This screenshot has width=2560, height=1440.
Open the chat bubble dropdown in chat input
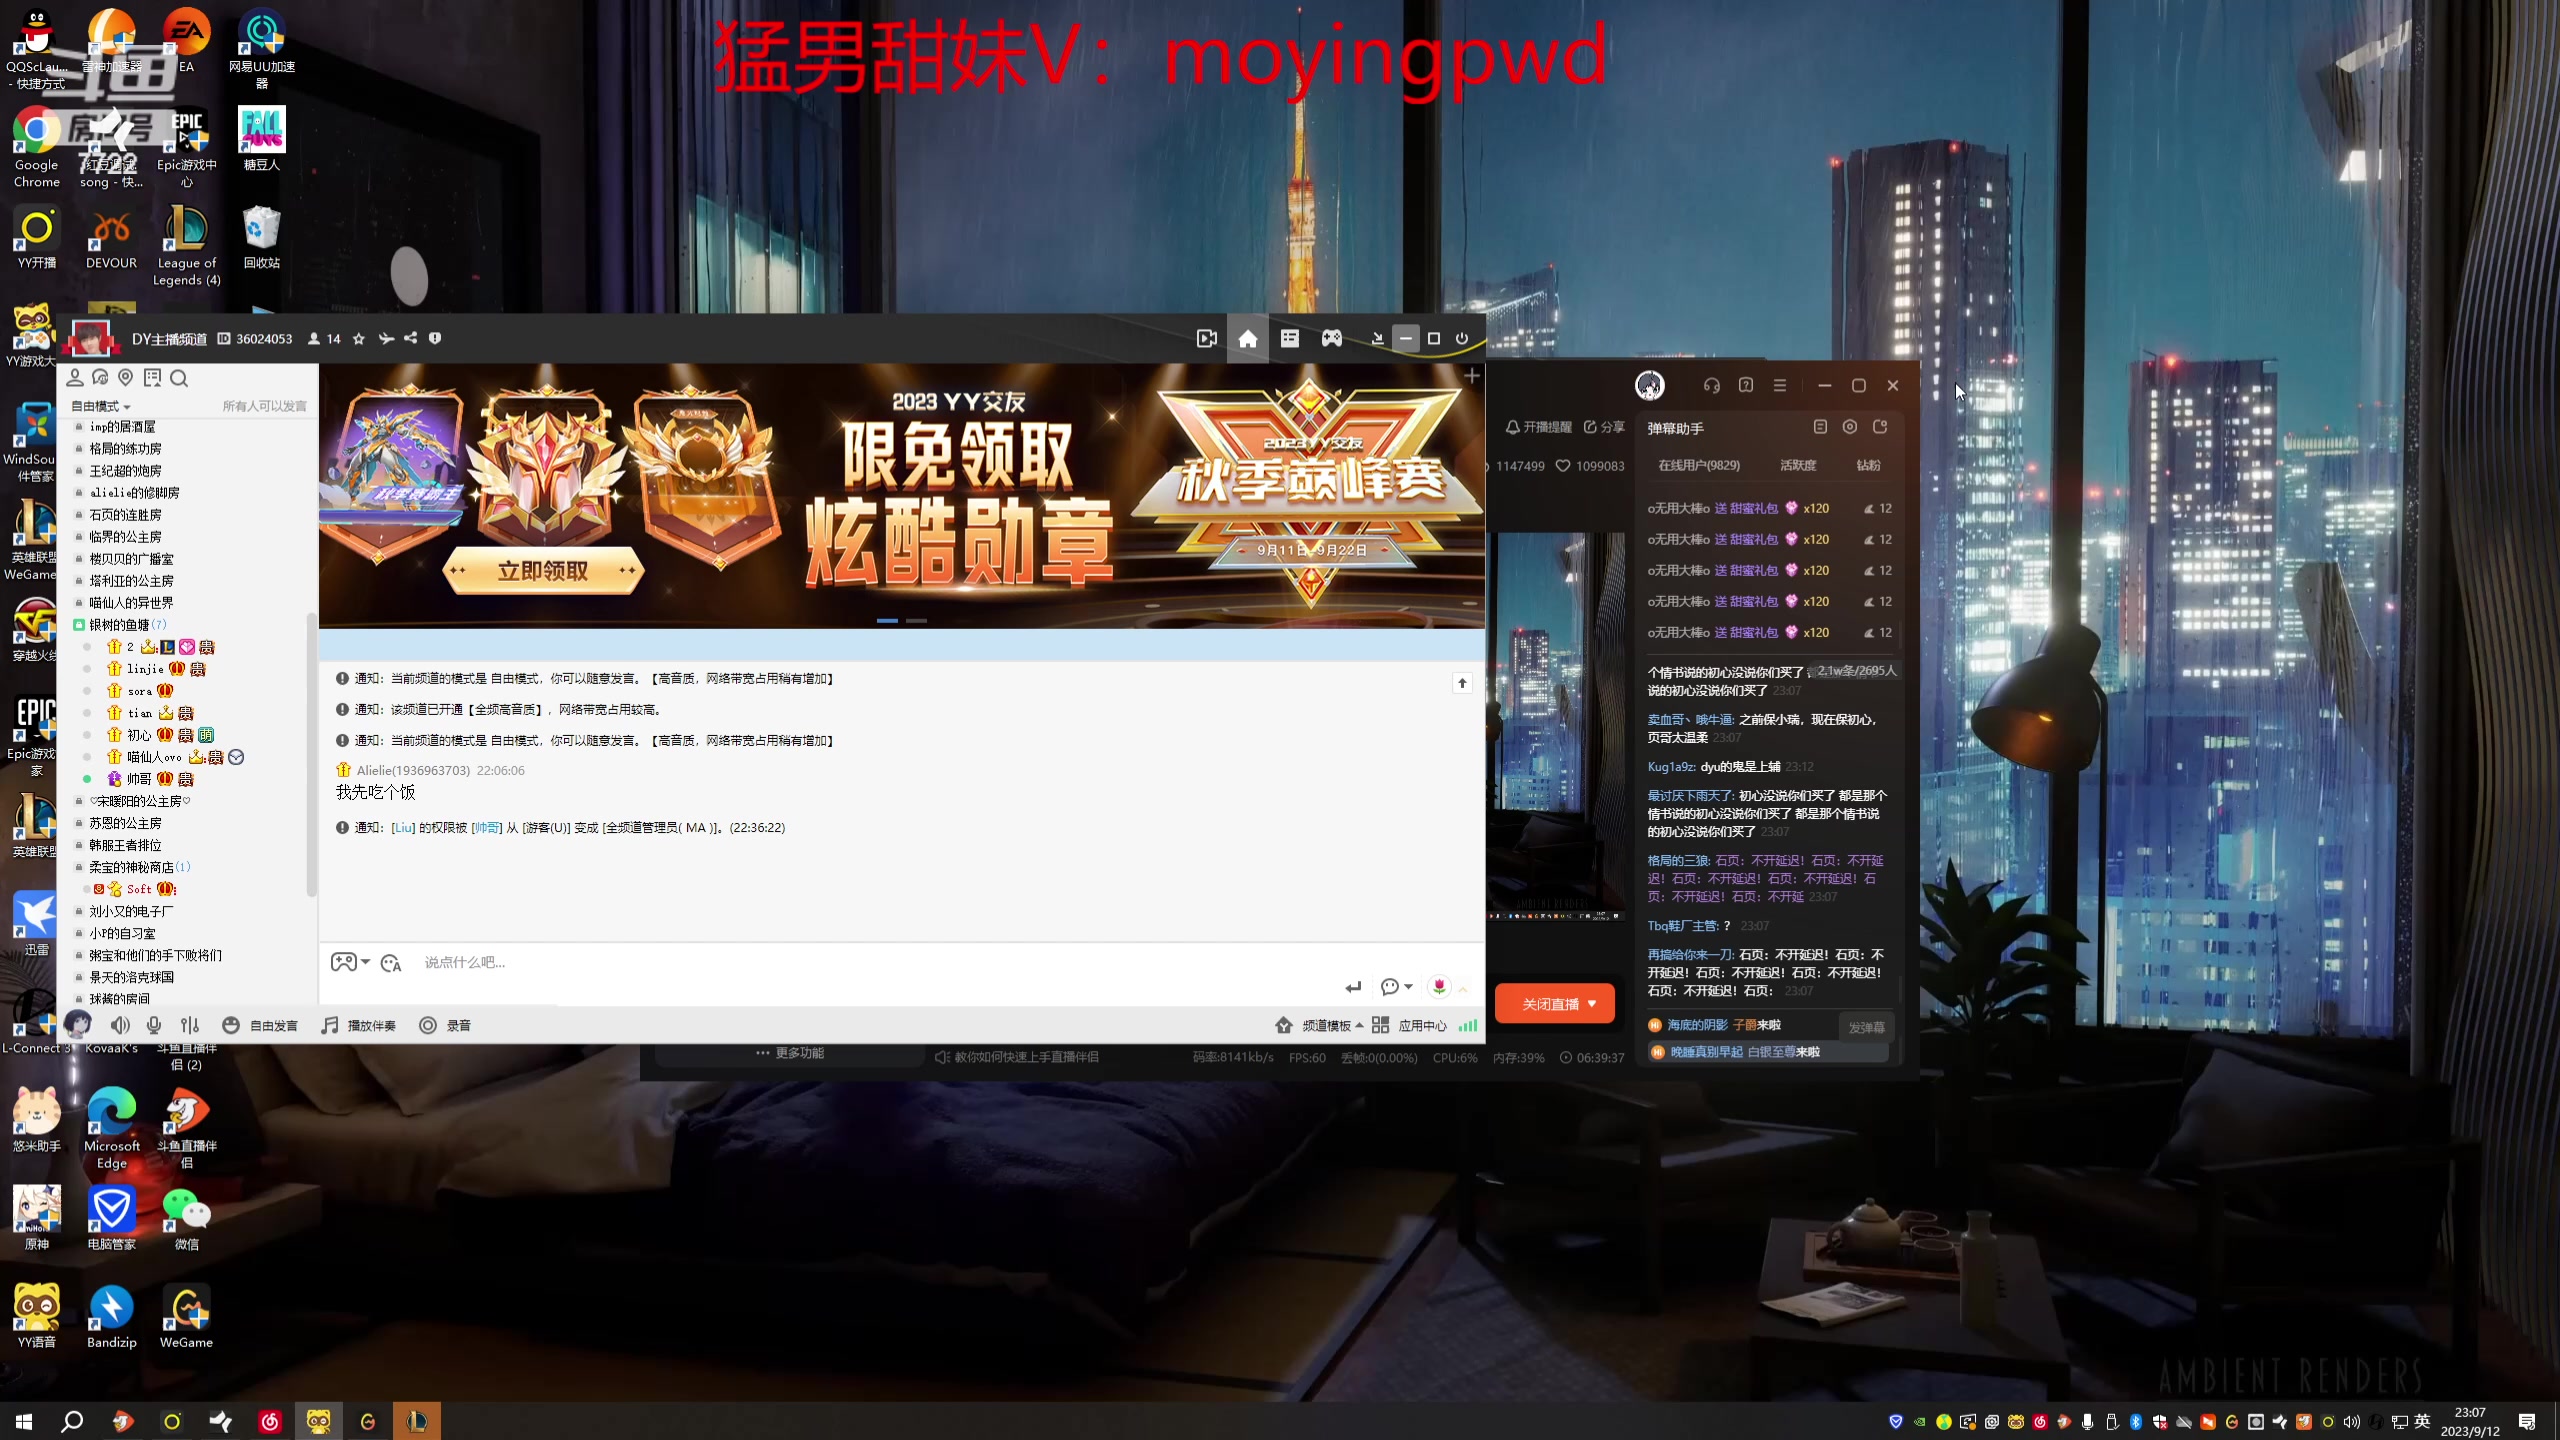coord(1396,987)
